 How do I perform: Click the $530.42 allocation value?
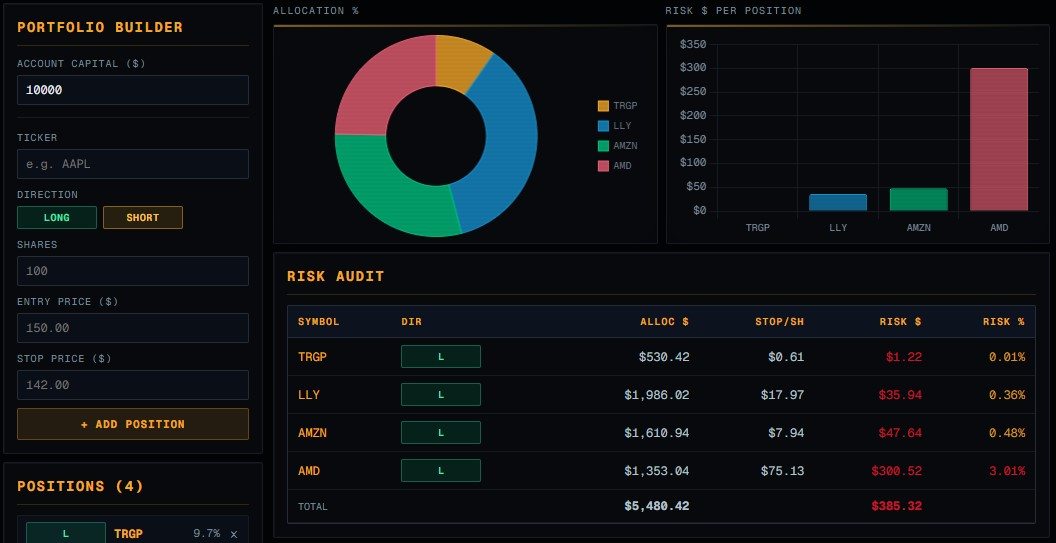pos(664,357)
